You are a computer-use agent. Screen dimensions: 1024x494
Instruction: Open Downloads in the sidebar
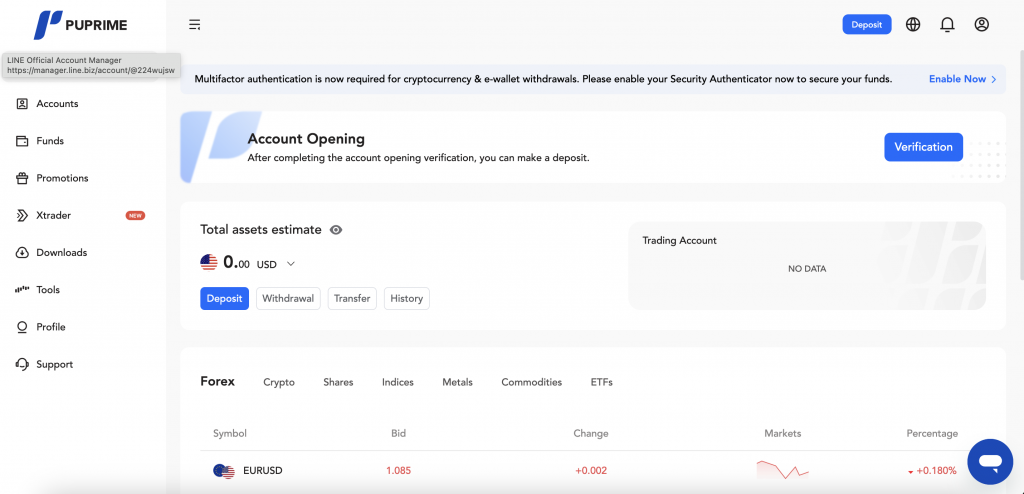(61, 253)
